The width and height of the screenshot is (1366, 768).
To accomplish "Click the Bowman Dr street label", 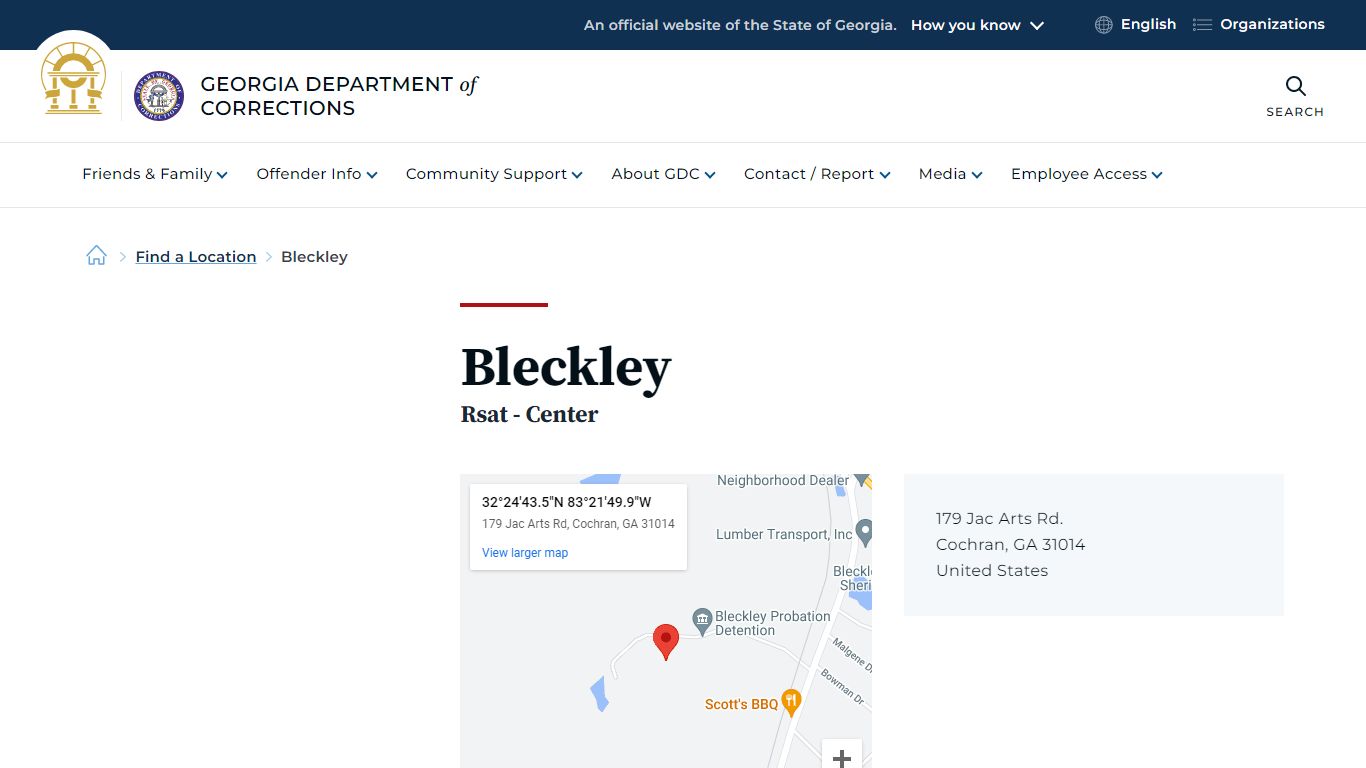I will pos(842,685).
